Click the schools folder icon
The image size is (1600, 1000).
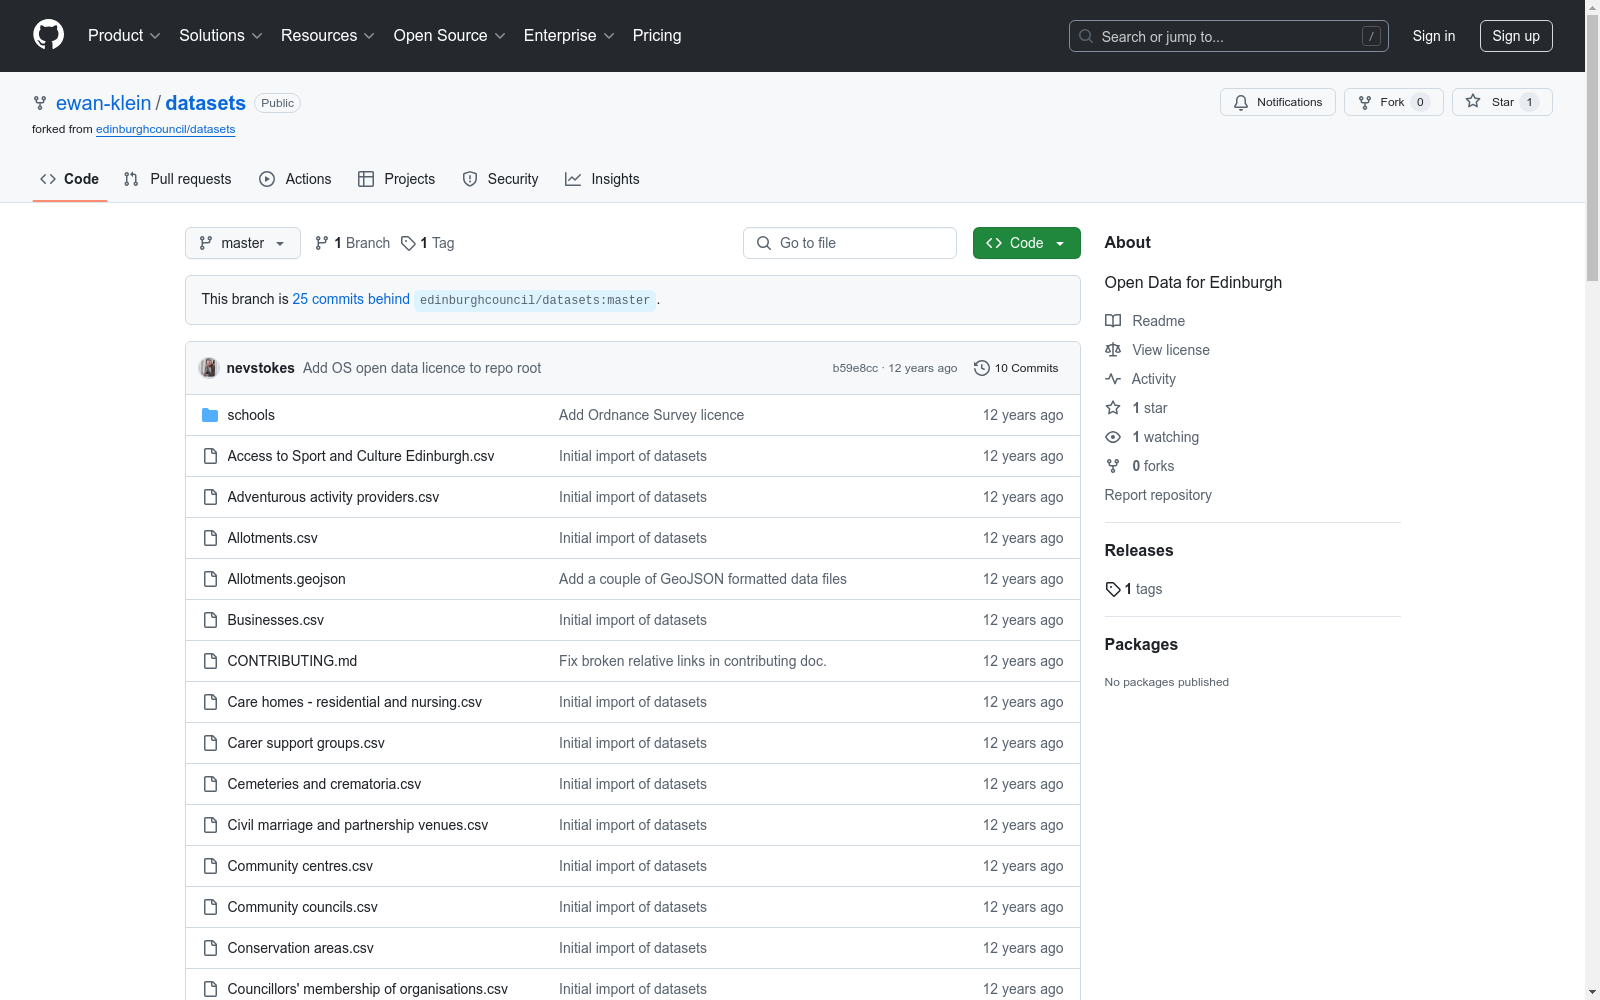[210, 415]
